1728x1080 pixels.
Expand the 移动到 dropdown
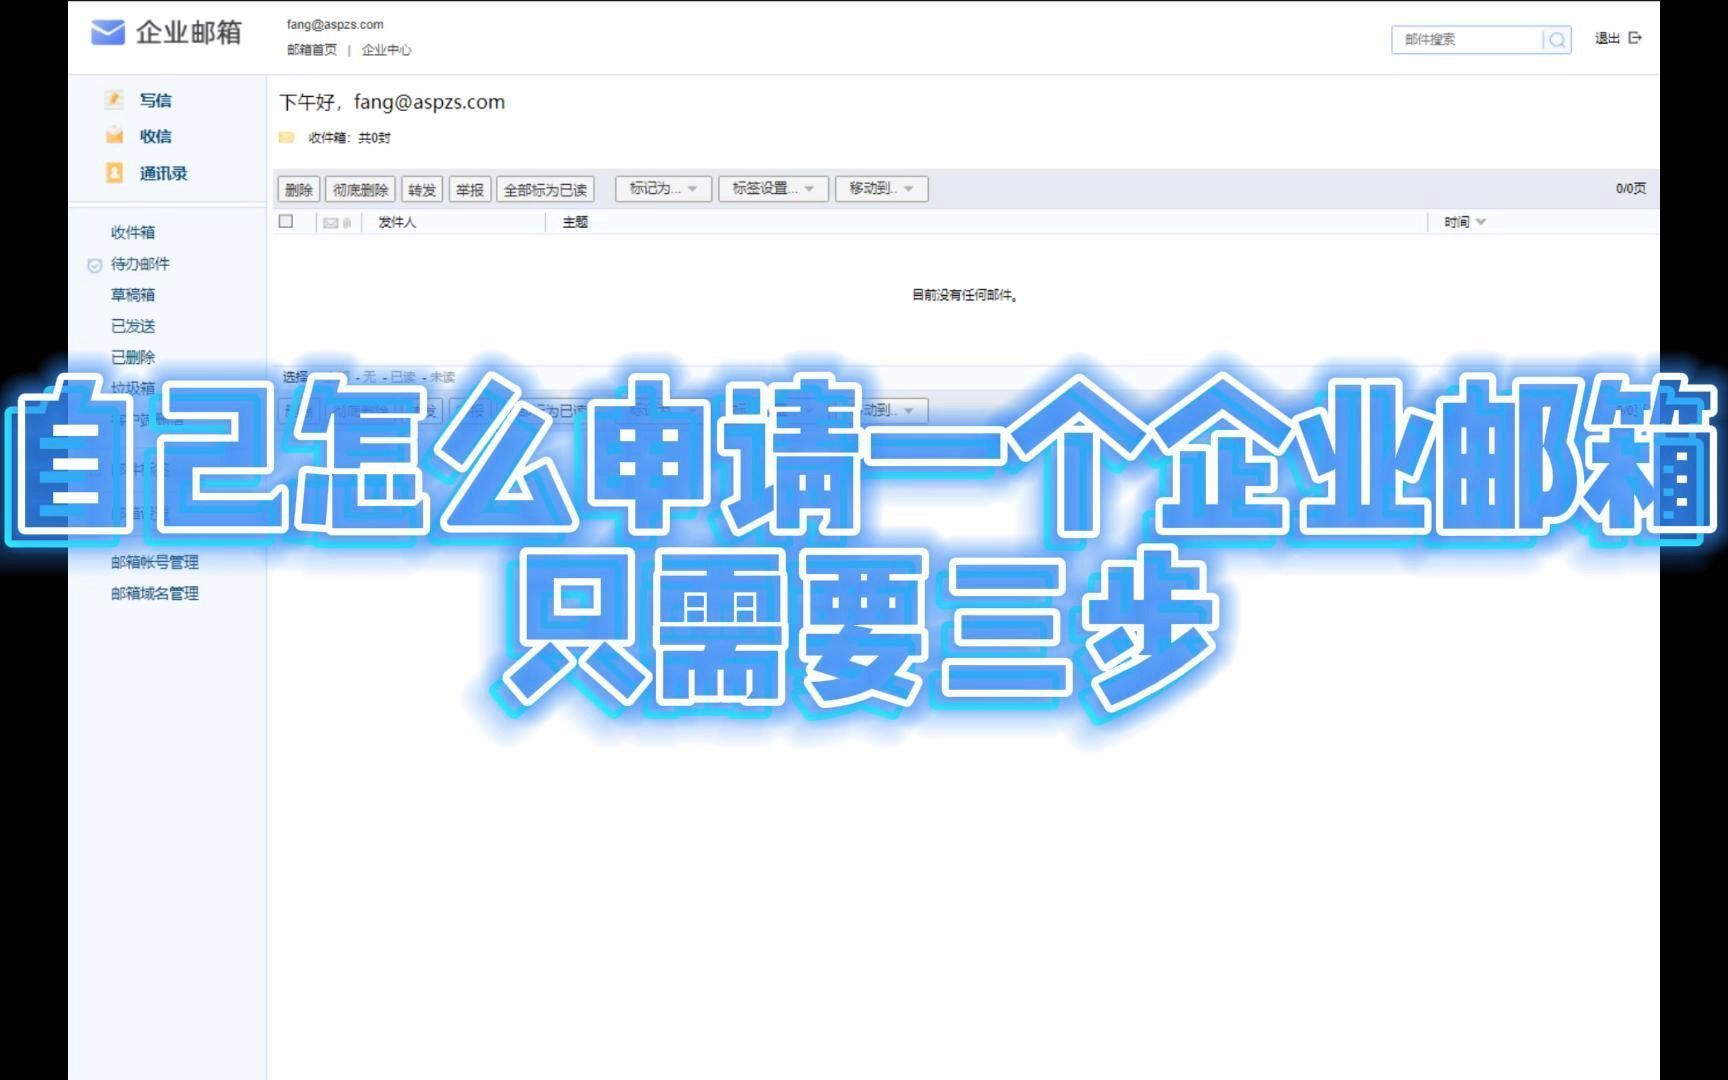point(882,189)
